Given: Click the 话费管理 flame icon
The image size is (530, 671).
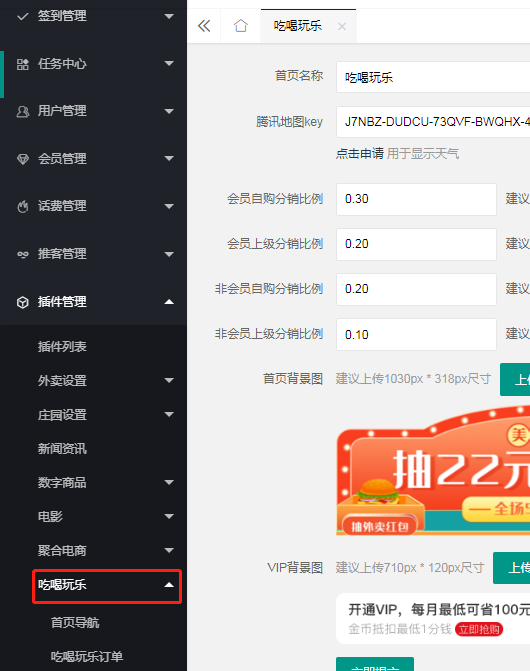Looking at the screenshot, I should (23, 207).
